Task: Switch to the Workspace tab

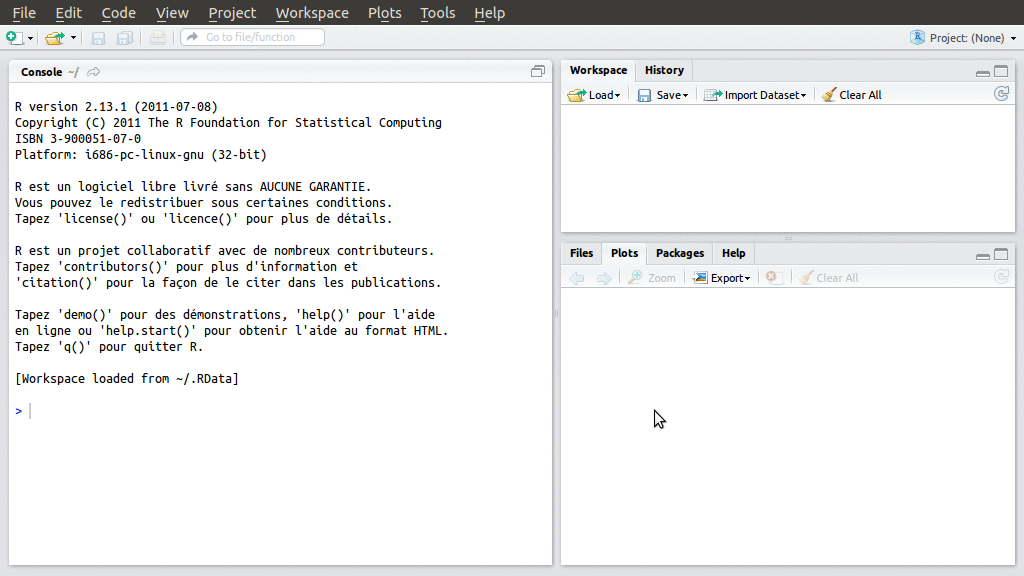Action: point(598,70)
